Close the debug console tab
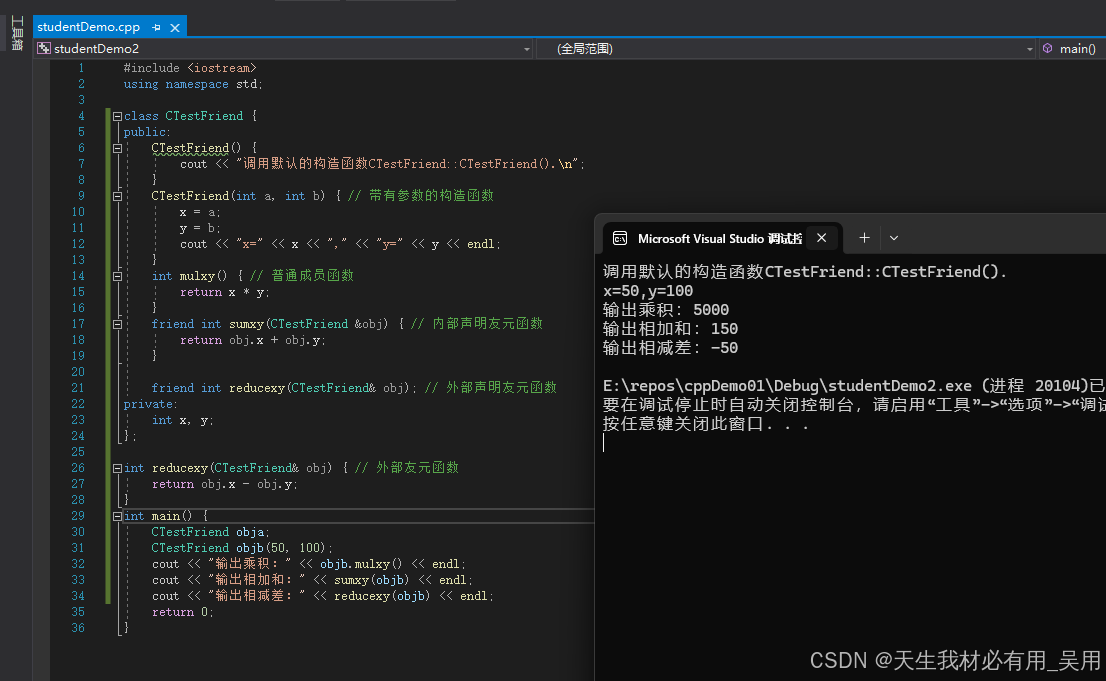 [821, 238]
